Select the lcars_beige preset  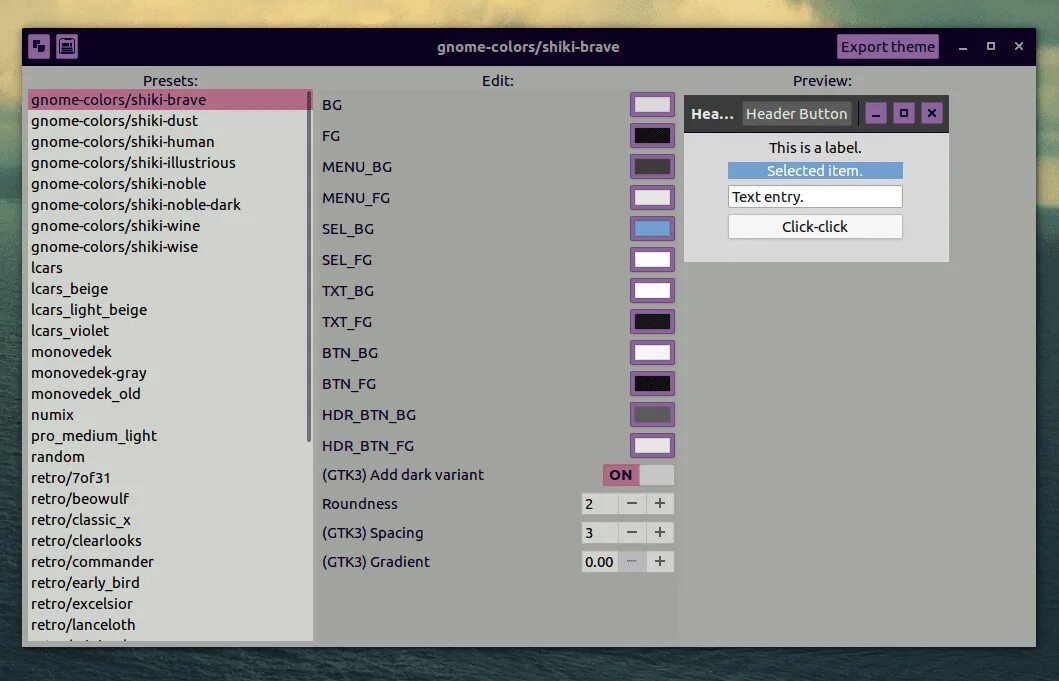[168, 288]
